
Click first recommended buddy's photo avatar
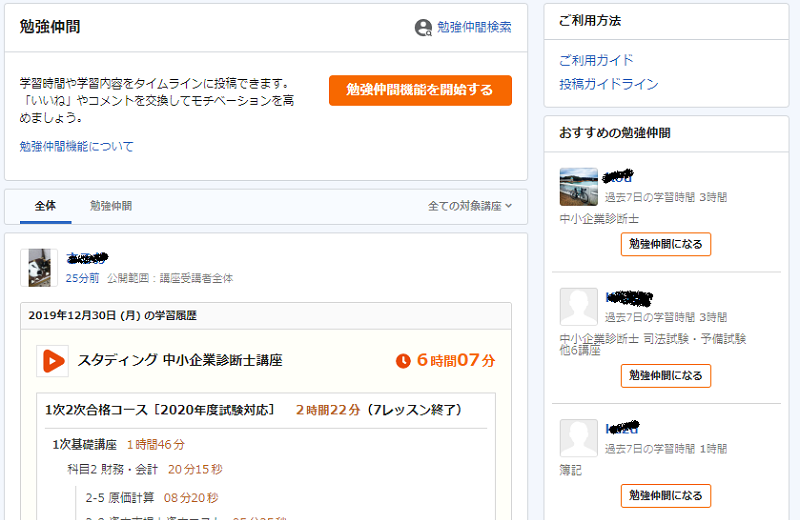[x=579, y=187]
